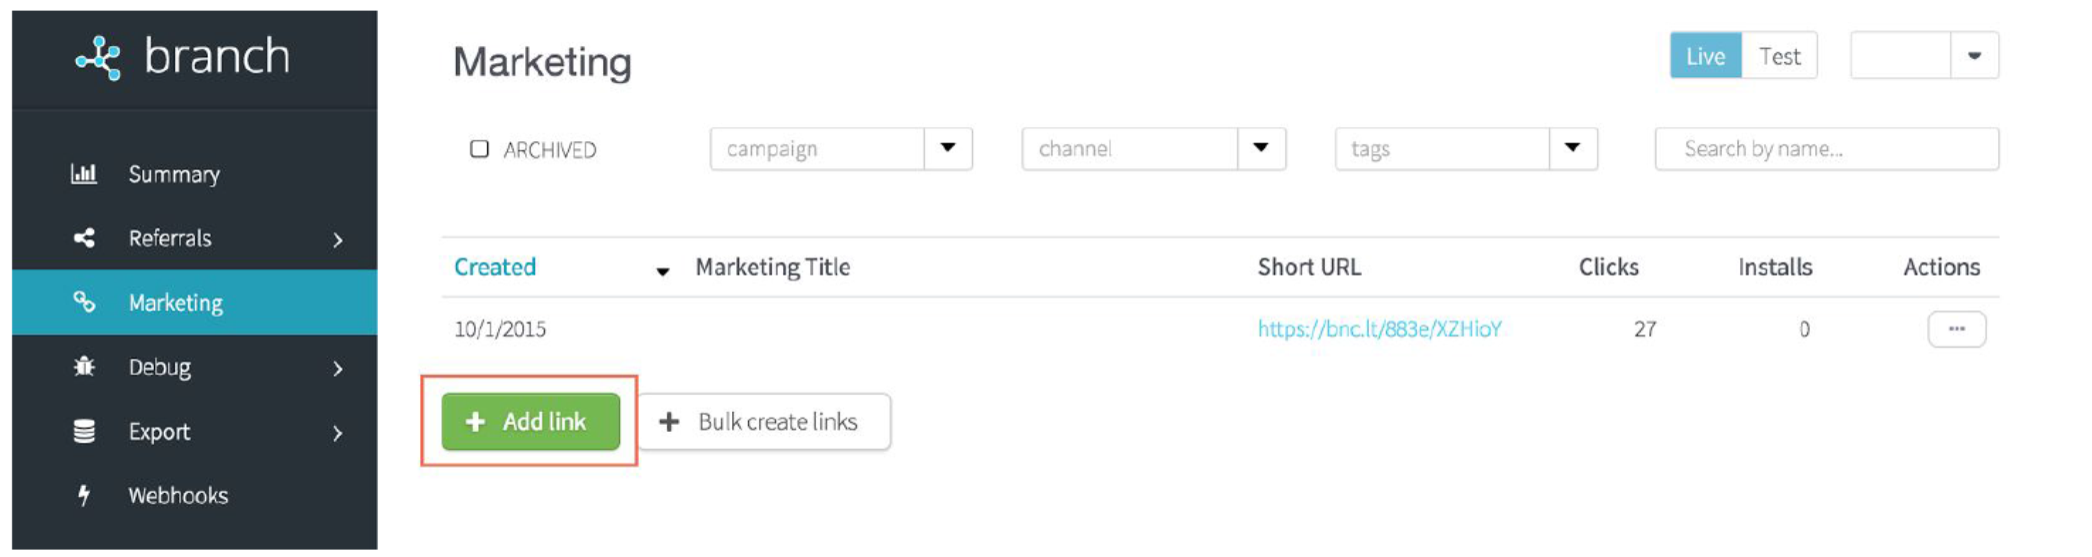Click inside the campaign filter text box

818,148
